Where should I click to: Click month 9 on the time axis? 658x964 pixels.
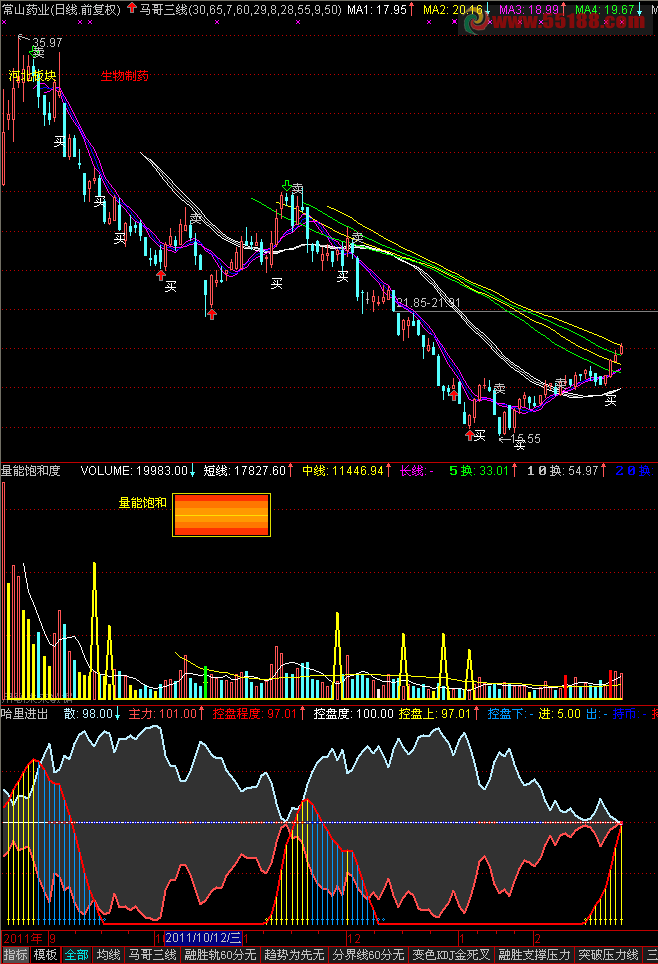(53, 938)
